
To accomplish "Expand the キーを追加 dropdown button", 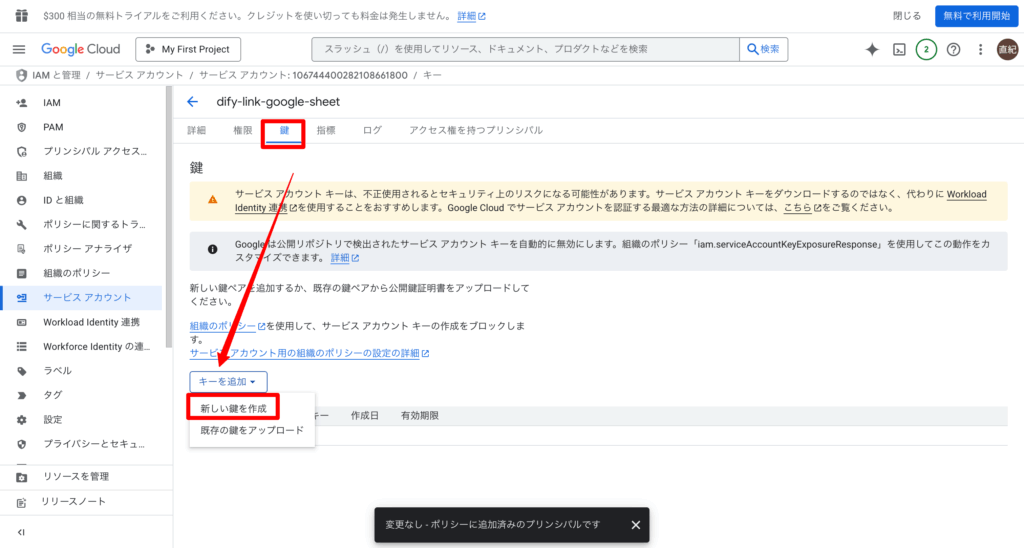I will pyautogui.click(x=228, y=381).
